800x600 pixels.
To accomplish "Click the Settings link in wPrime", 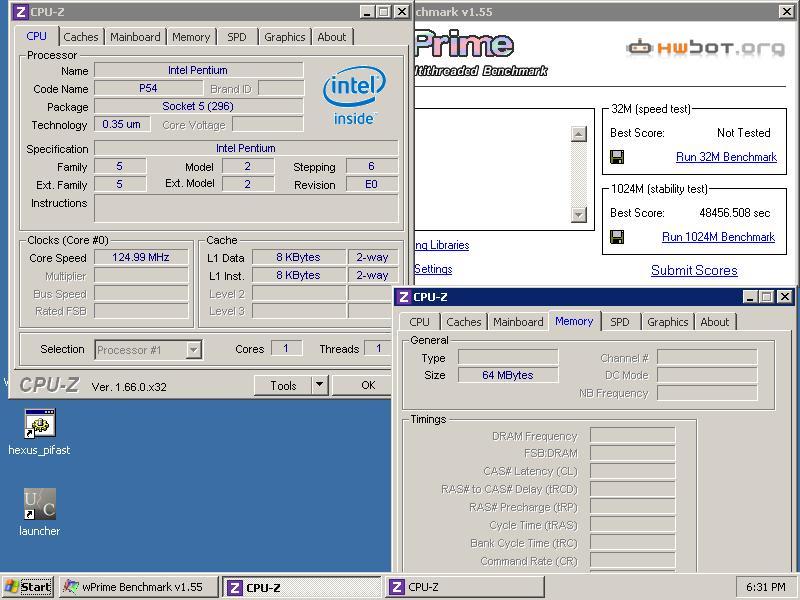I will 433,269.
